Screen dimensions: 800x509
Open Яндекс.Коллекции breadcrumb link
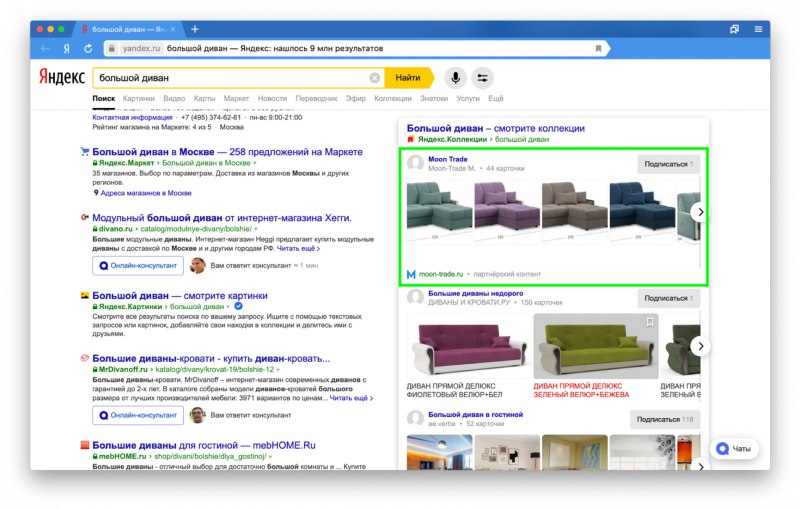coord(453,139)
